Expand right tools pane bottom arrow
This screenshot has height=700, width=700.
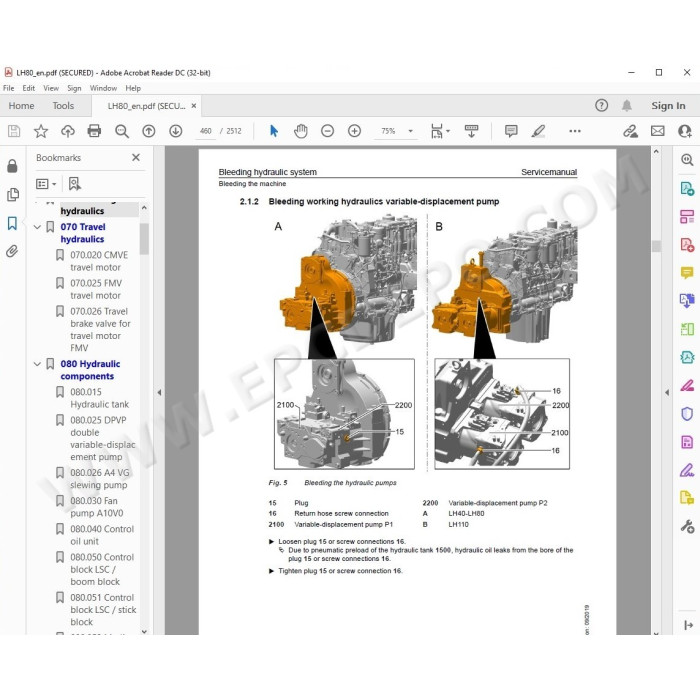tap(688, 625)
